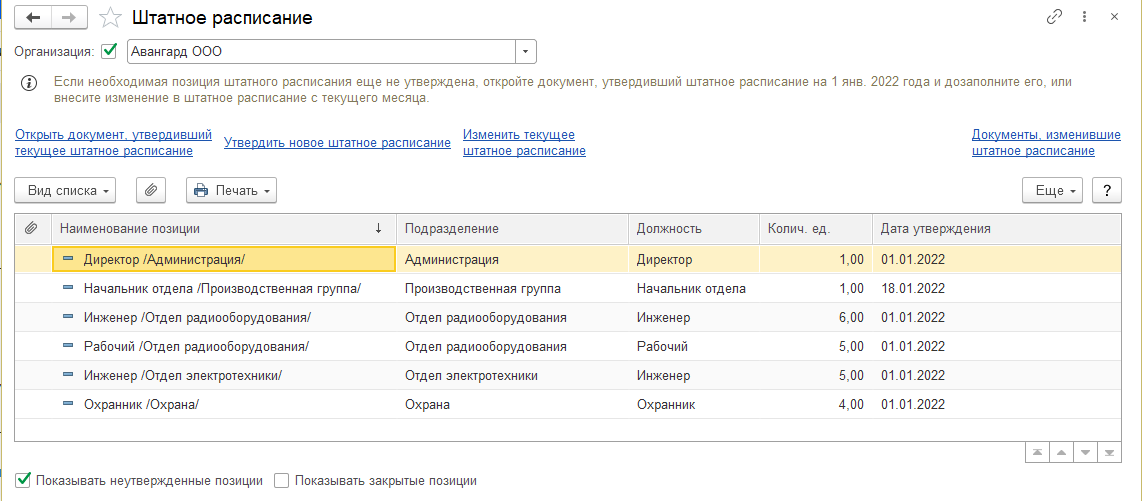The width and height of the screenshot is (1142, 501).
Task: Disable Показывать неутвержденные позиции checkbox
Action: click(24, 480)
